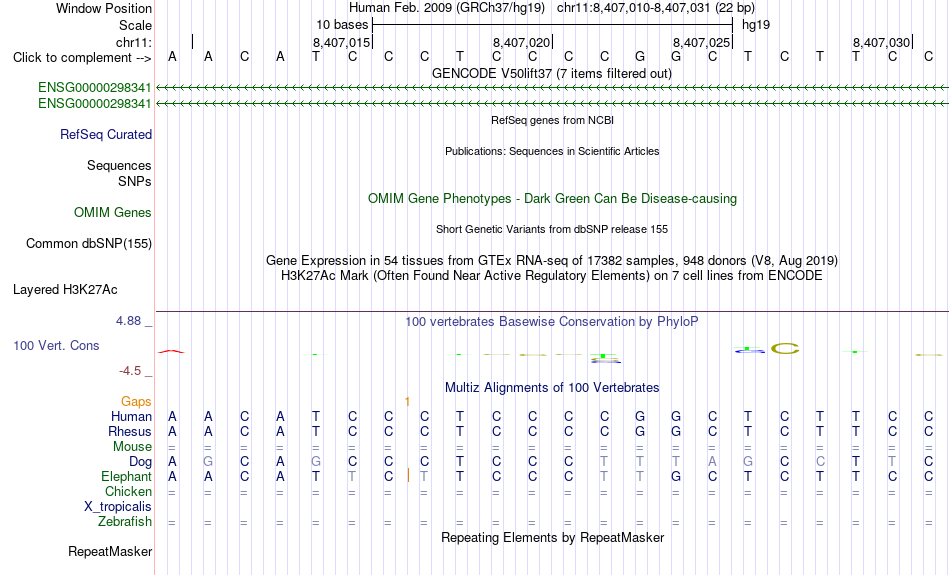
Task: Click the -4.5 lower axis value
Action: point(130,371)
